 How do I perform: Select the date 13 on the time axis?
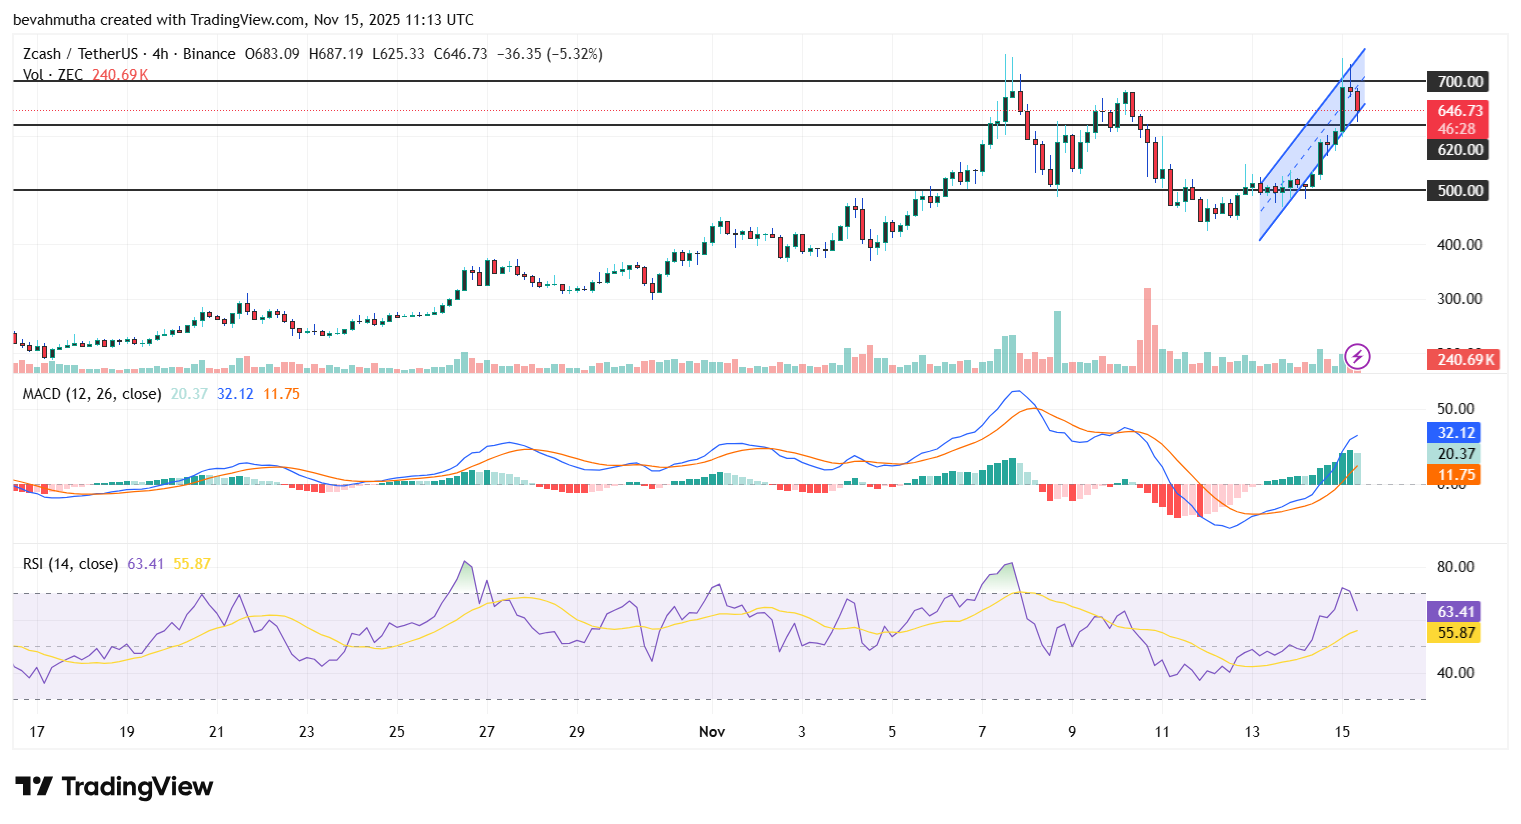pyautogui.click(x=1252, y=732)
